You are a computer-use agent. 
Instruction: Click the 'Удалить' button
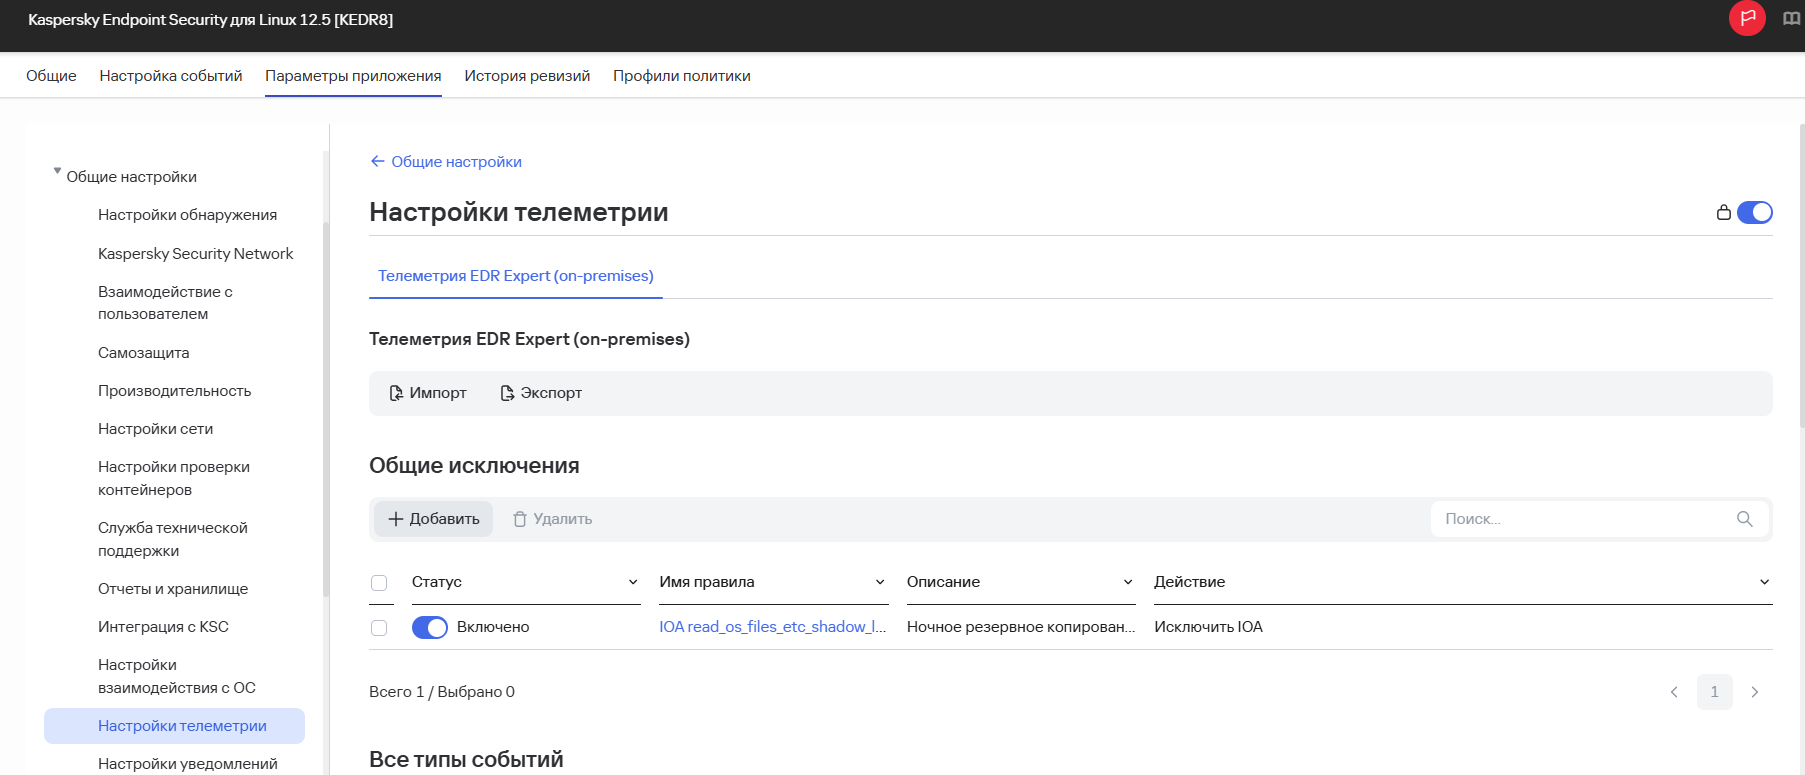point(553,519)
